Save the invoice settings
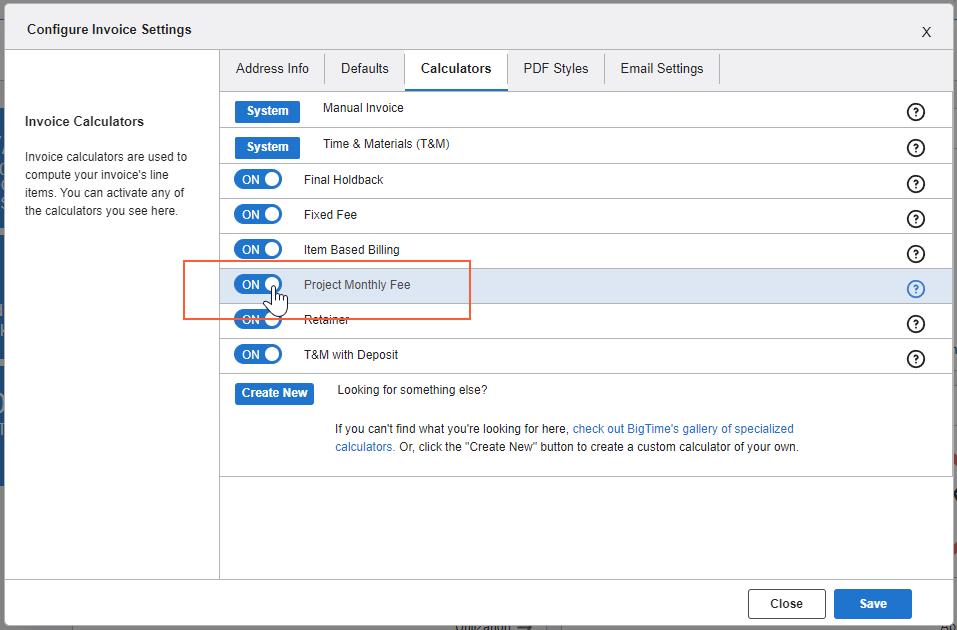Image resolution: width=957 pixels, height=630 pixels. [x=872, y=604]
